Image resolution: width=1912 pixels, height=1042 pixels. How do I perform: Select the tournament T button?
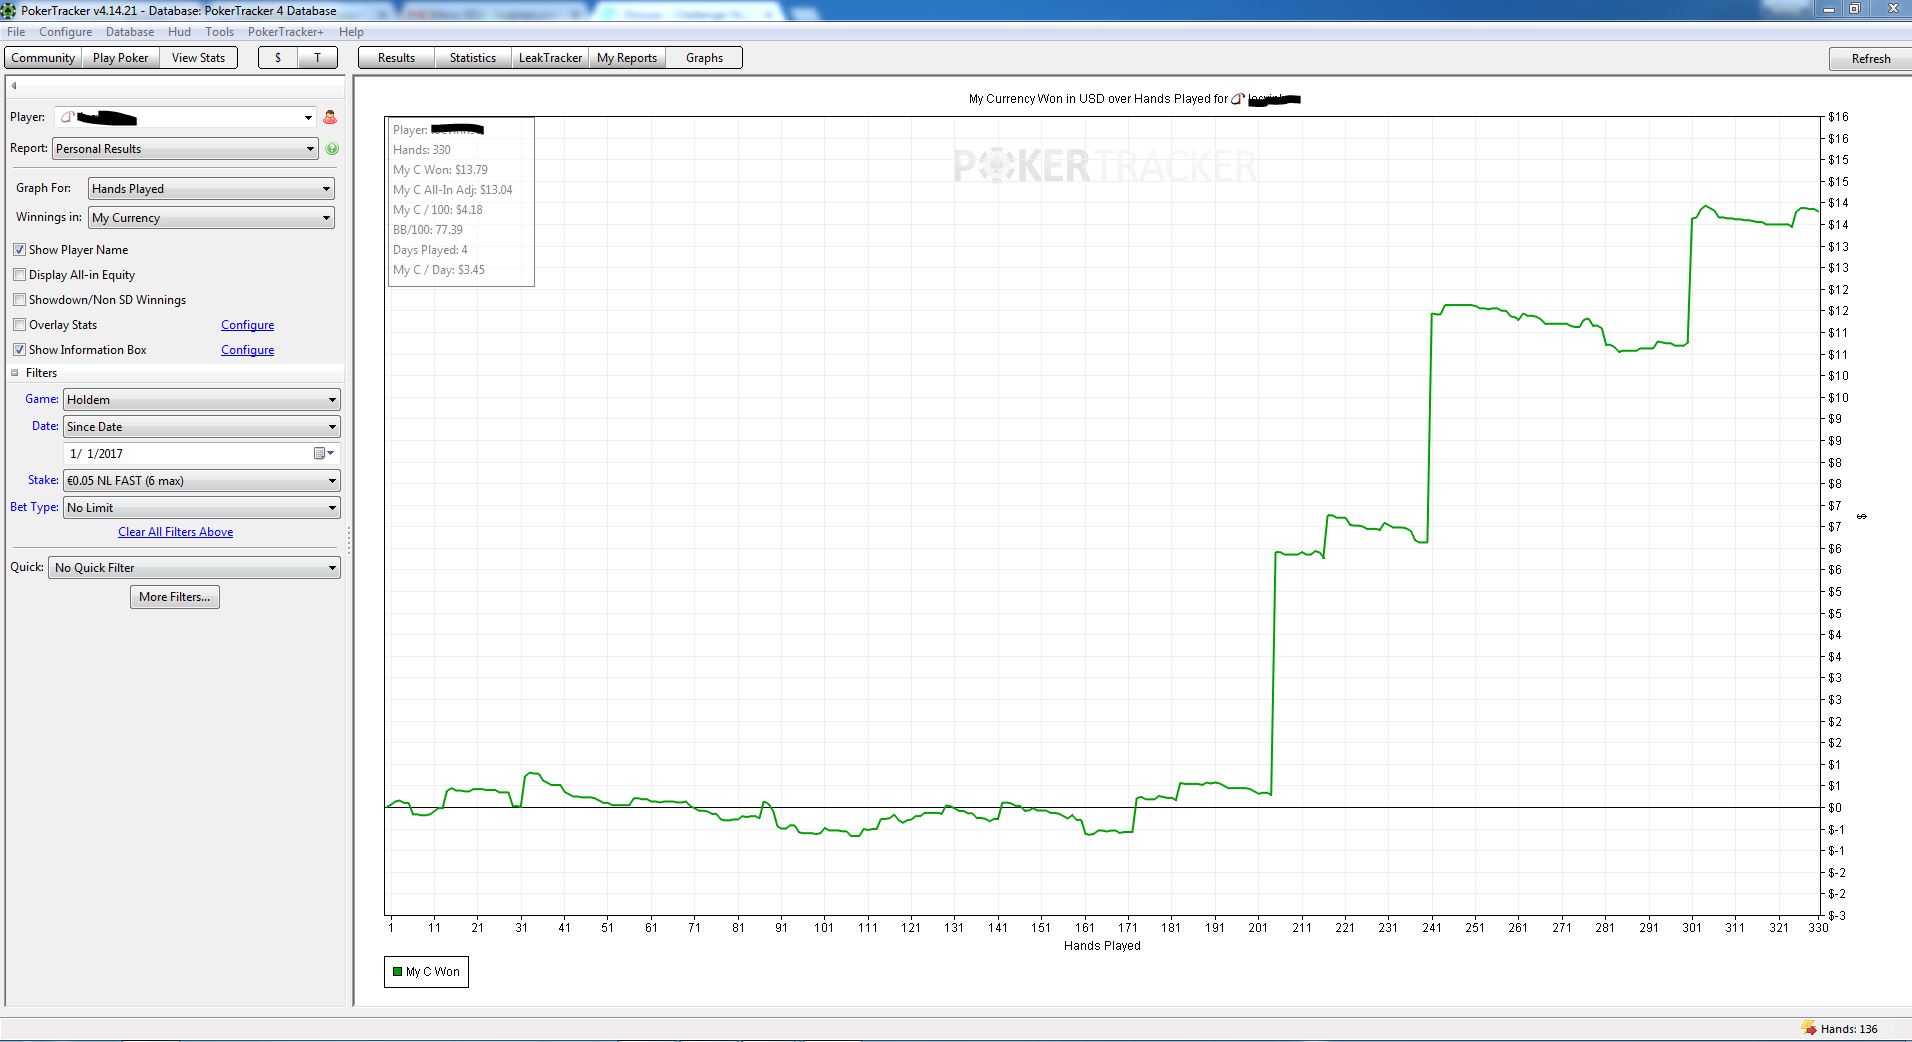[317, 58]
